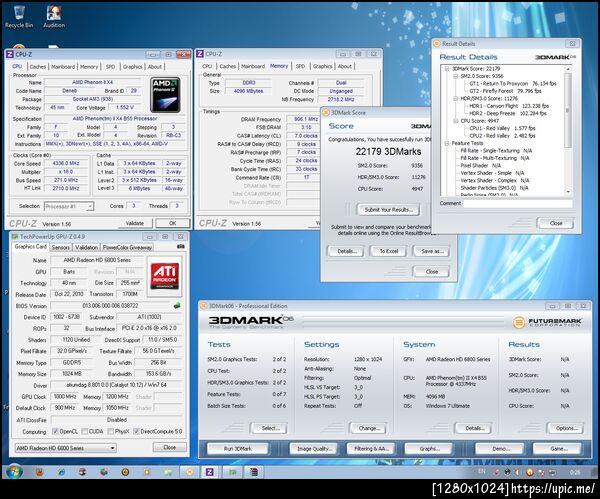The image size is (600, 499).
Task: Click Submit Your Results button
Action: coord(388,210)
